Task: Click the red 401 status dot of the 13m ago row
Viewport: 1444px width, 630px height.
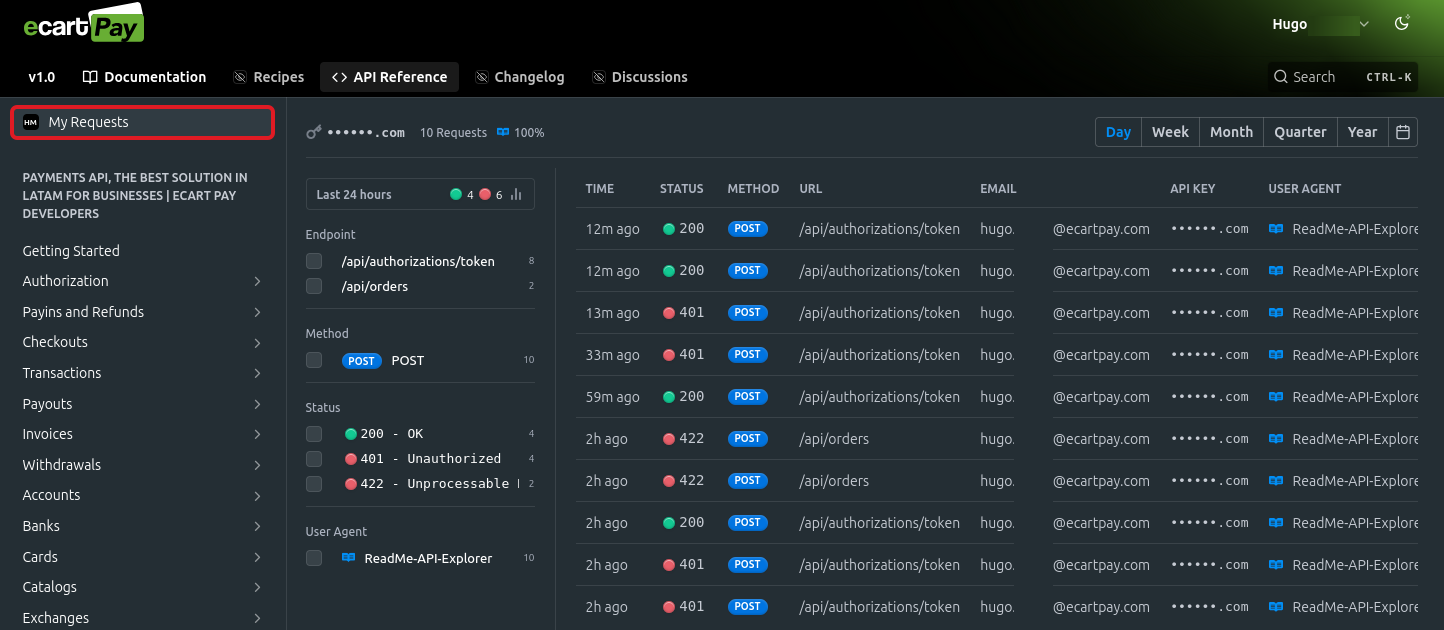Action: point(669,313)
